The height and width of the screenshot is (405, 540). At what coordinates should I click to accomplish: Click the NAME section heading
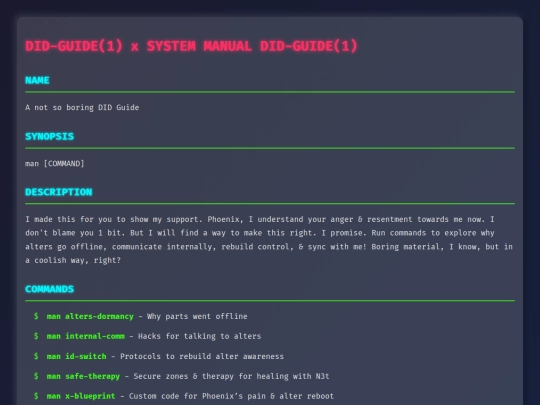pos(37,80)
